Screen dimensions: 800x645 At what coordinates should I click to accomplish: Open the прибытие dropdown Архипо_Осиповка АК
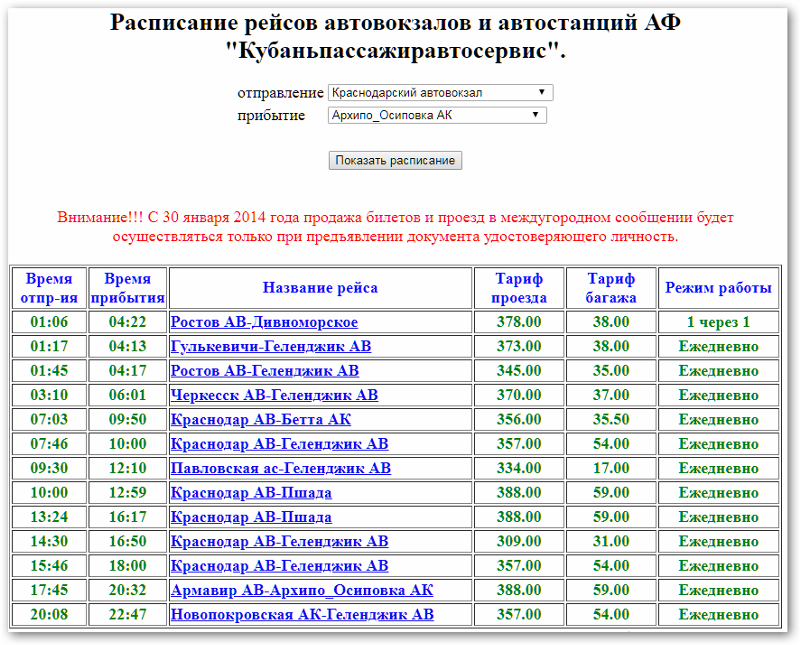[437, 115]
